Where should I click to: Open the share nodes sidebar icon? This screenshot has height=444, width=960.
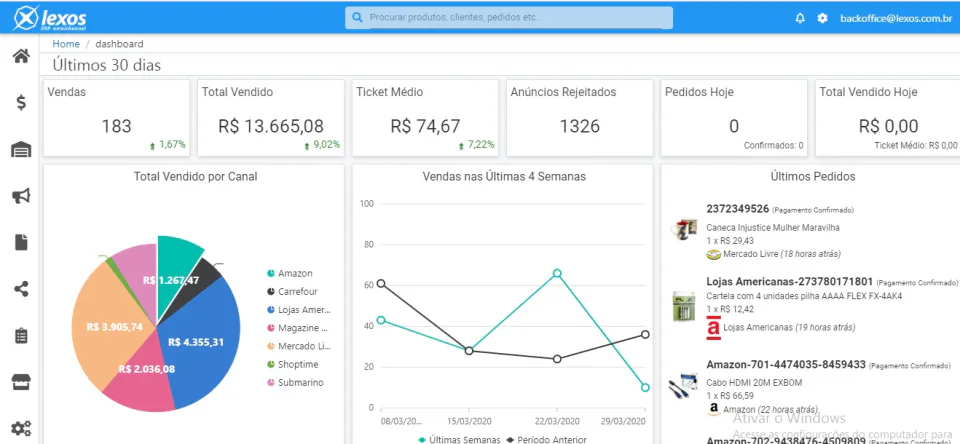pos(21,289)
